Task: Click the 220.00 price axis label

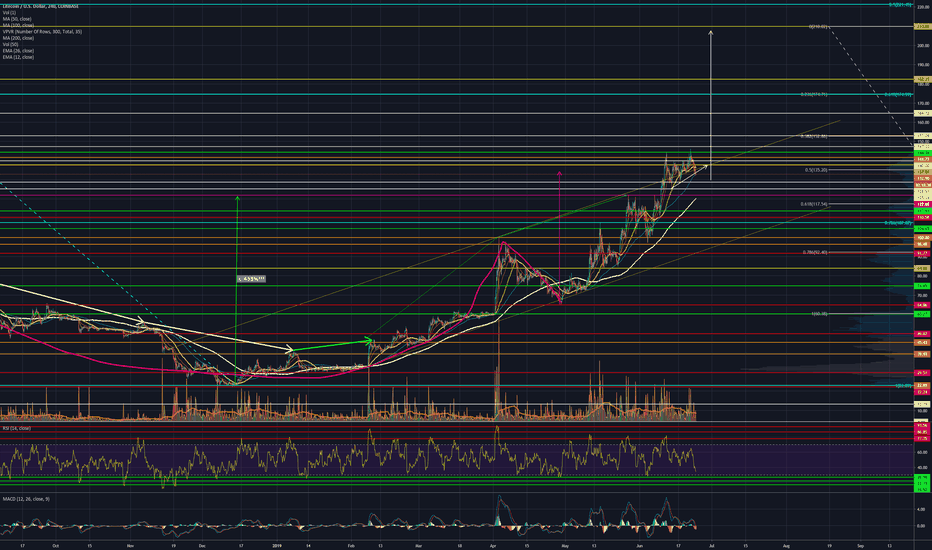Action: pyautogui.click(x=923, y=7)
